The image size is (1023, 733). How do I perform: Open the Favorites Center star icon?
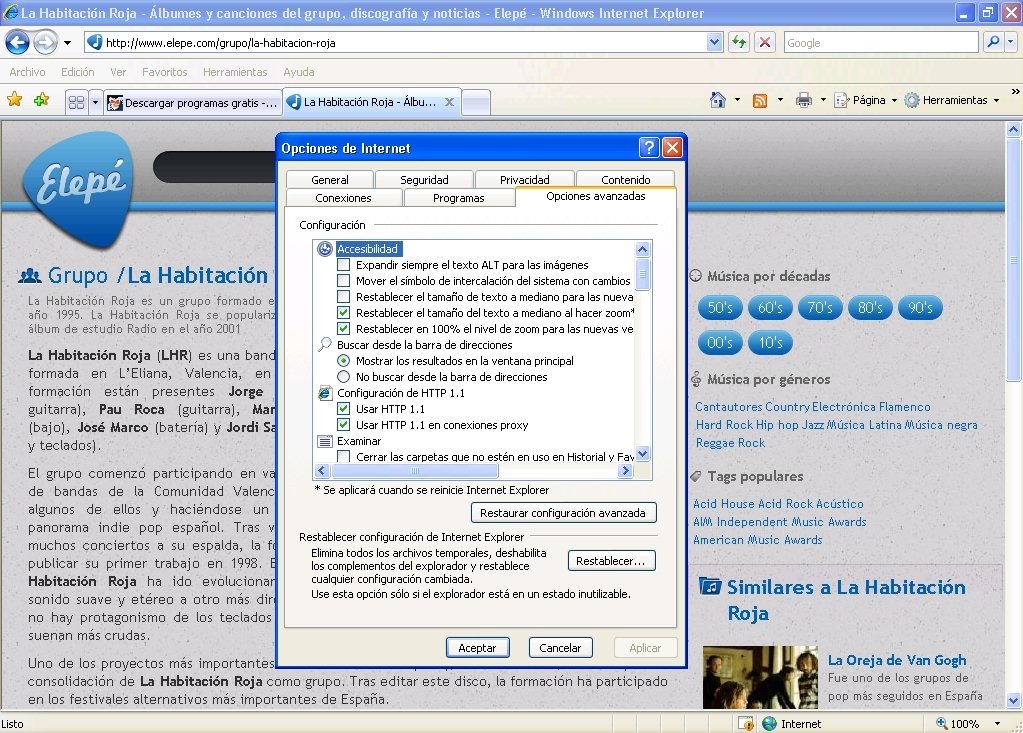(14, 100)
